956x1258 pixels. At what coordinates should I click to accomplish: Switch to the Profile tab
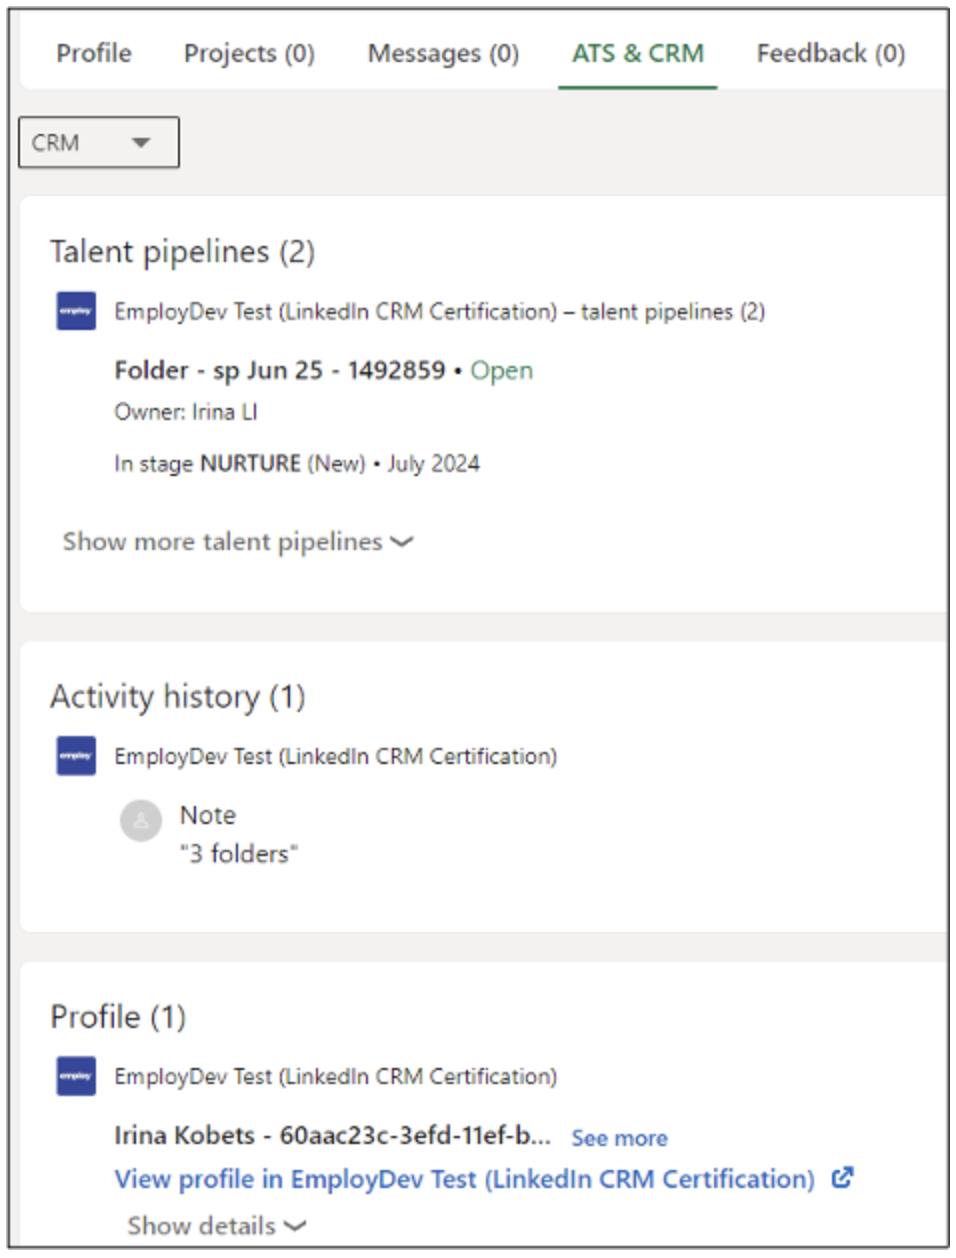tap(94, 53)
